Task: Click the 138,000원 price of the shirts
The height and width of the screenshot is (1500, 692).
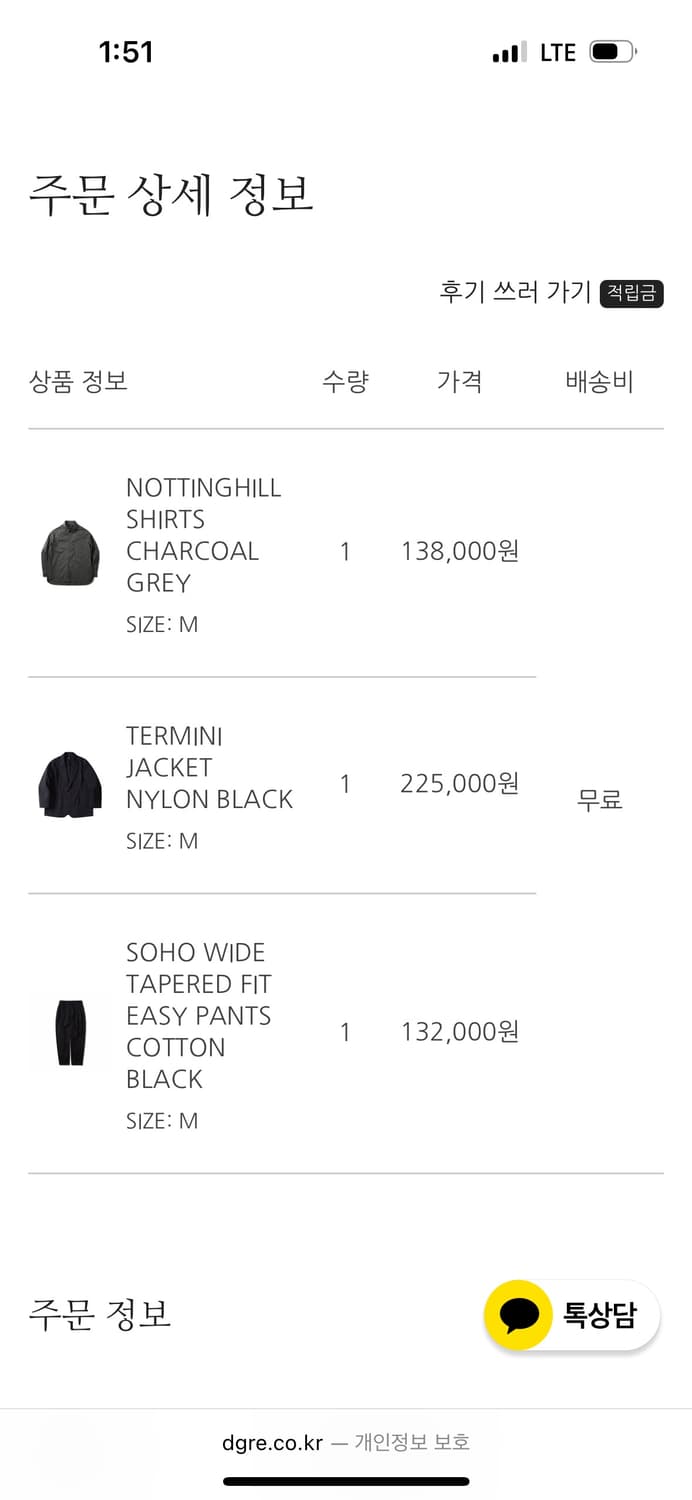Action: [460, 552]
